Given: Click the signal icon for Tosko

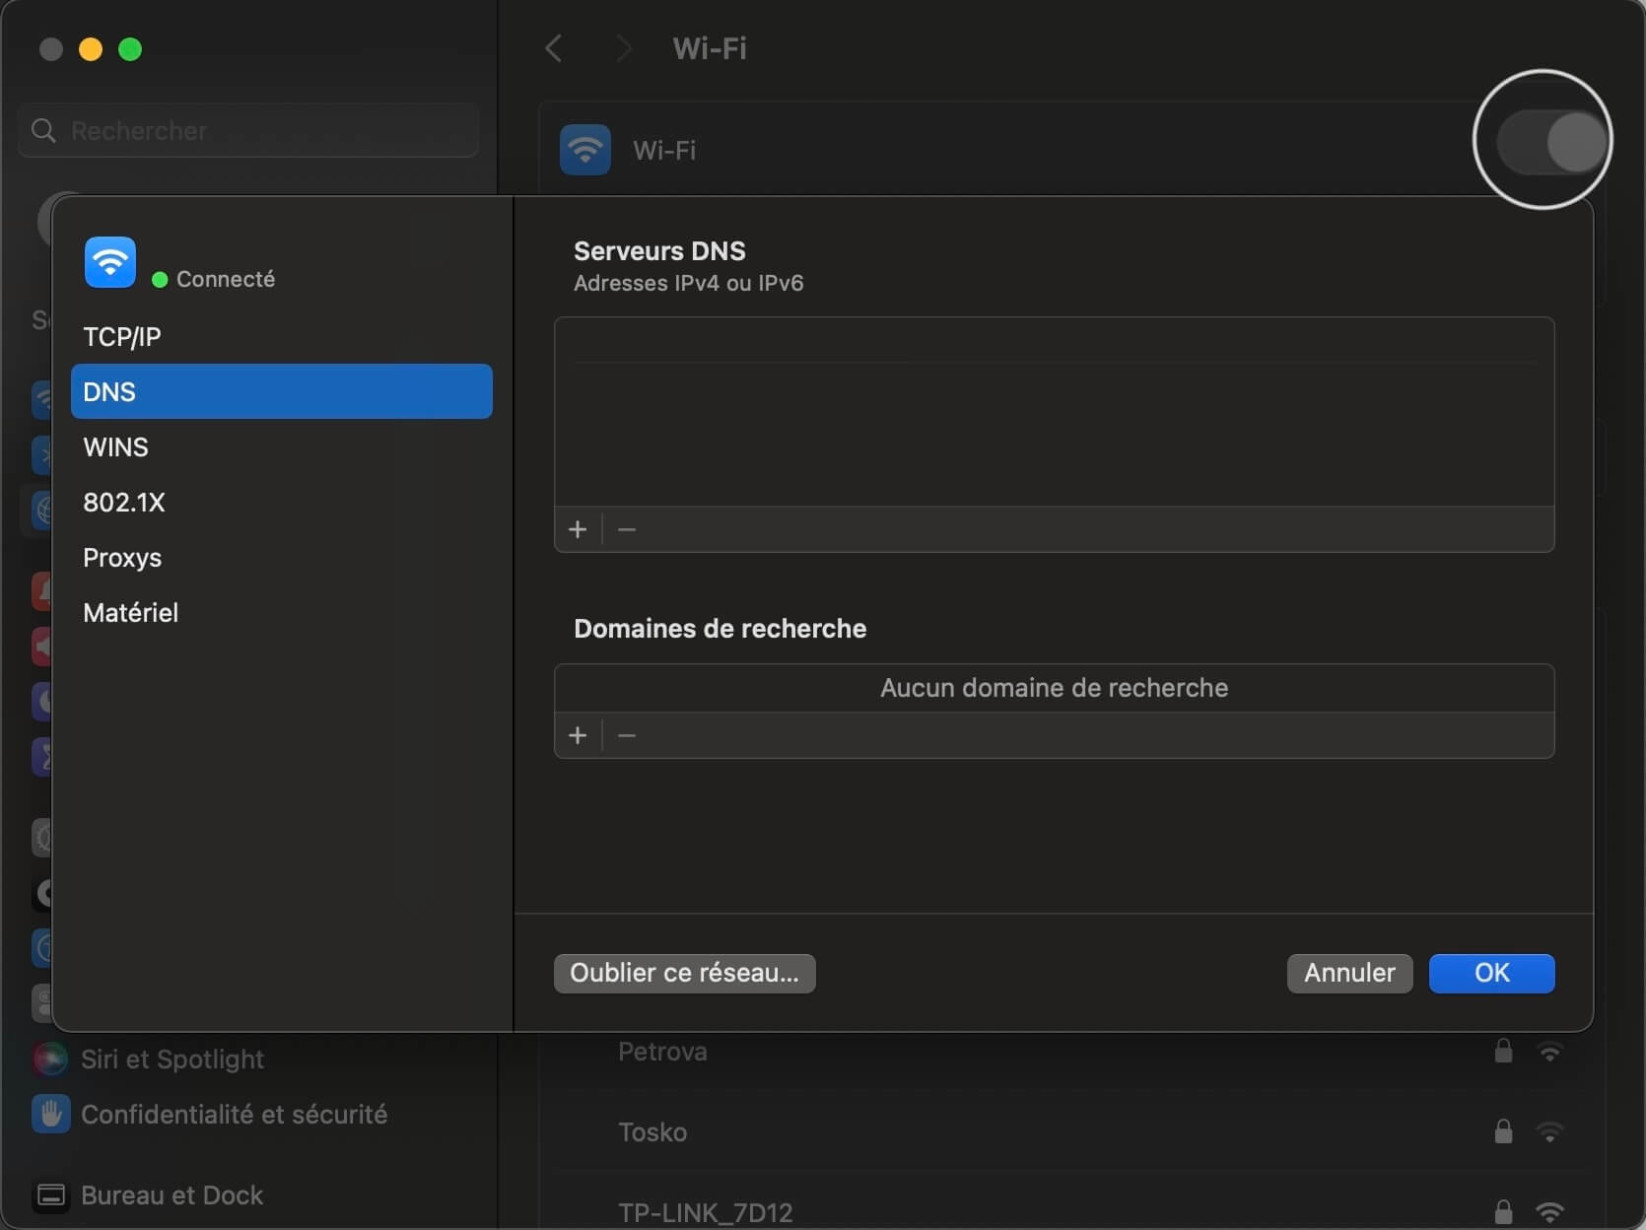Looking at the screenshot, I should [1549, 1132].
